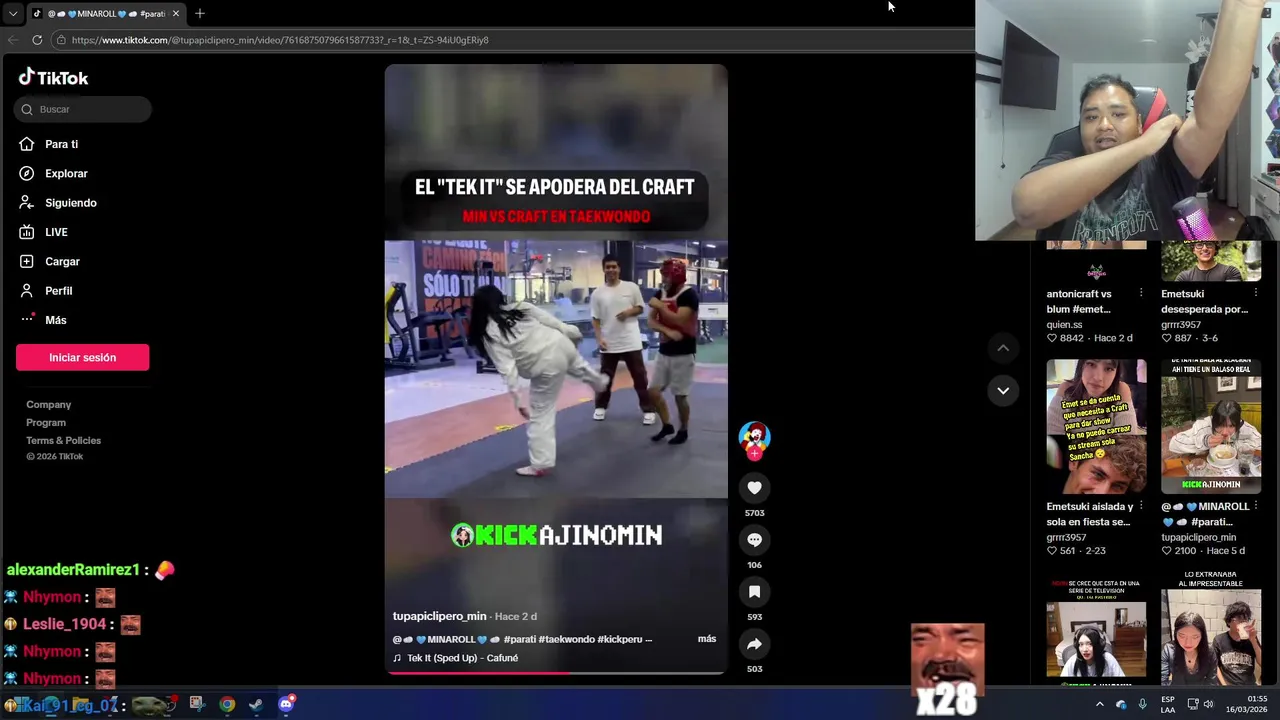The image size is (1280, 720).
Task: Click the 'antonicraft vs blum #emet...' title
Action: (1079, 301)
